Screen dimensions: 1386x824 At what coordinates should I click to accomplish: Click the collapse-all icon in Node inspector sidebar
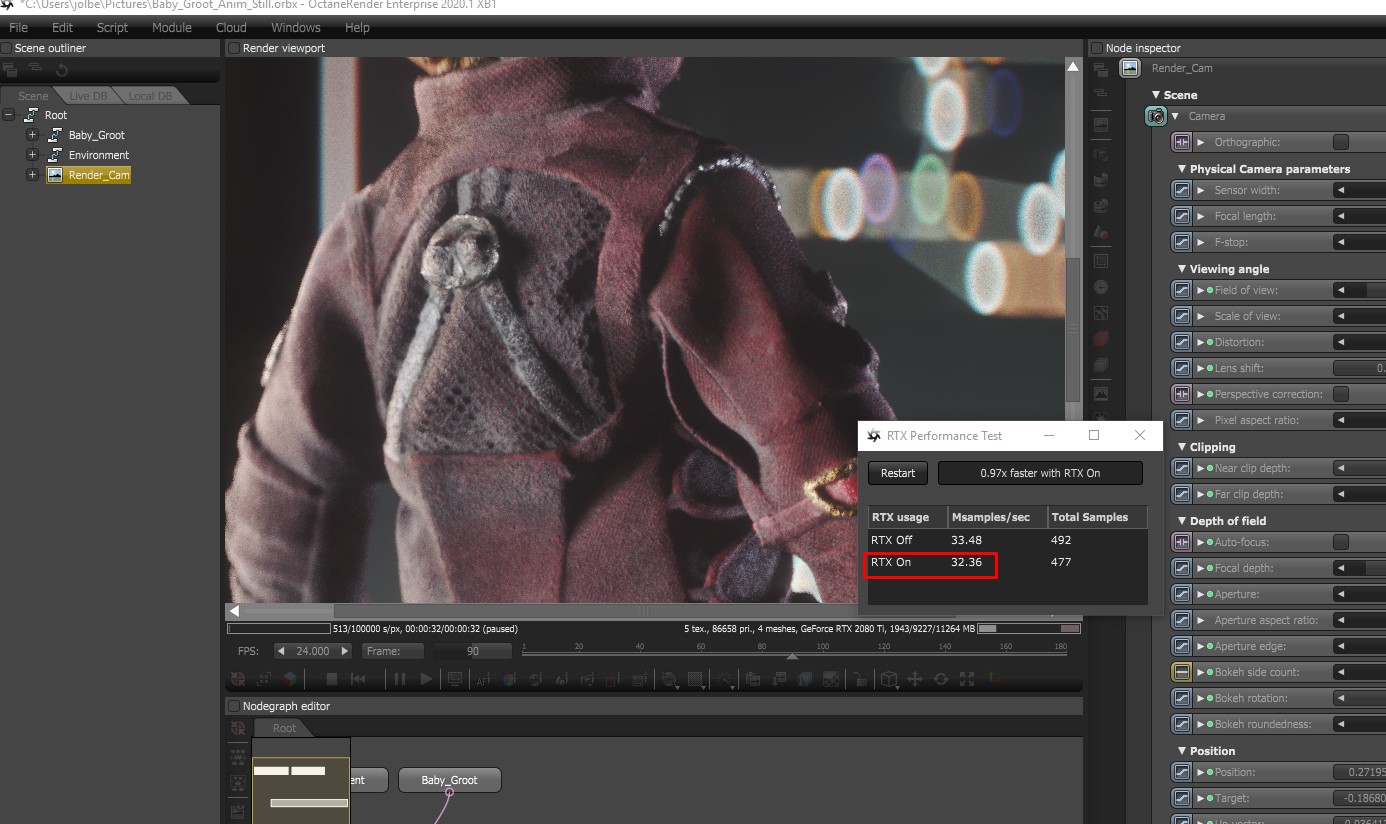click(1101, 92)
